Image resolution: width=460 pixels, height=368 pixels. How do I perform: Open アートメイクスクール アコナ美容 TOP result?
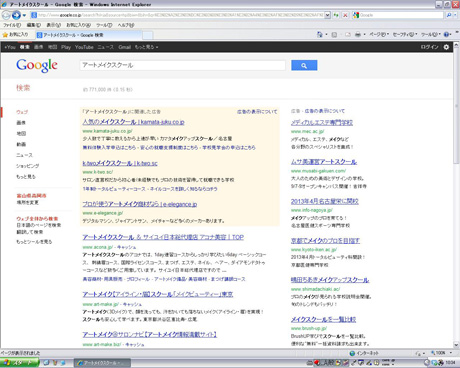pos(163,237)
